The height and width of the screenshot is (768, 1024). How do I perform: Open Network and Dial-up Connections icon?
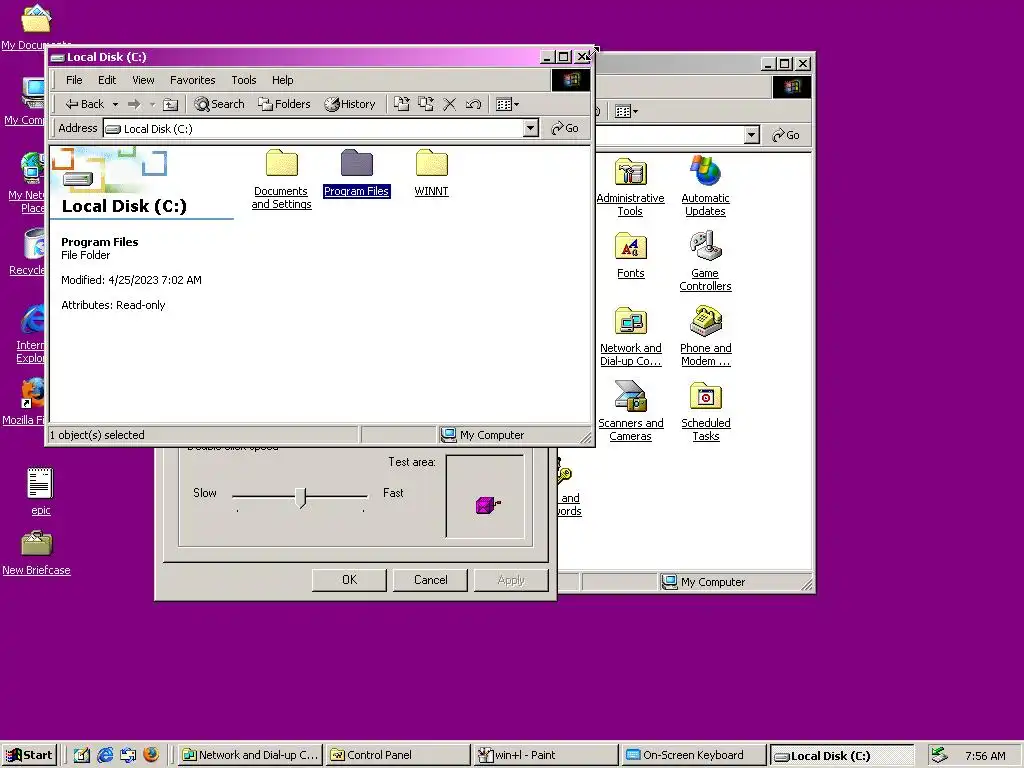(630, 336)
